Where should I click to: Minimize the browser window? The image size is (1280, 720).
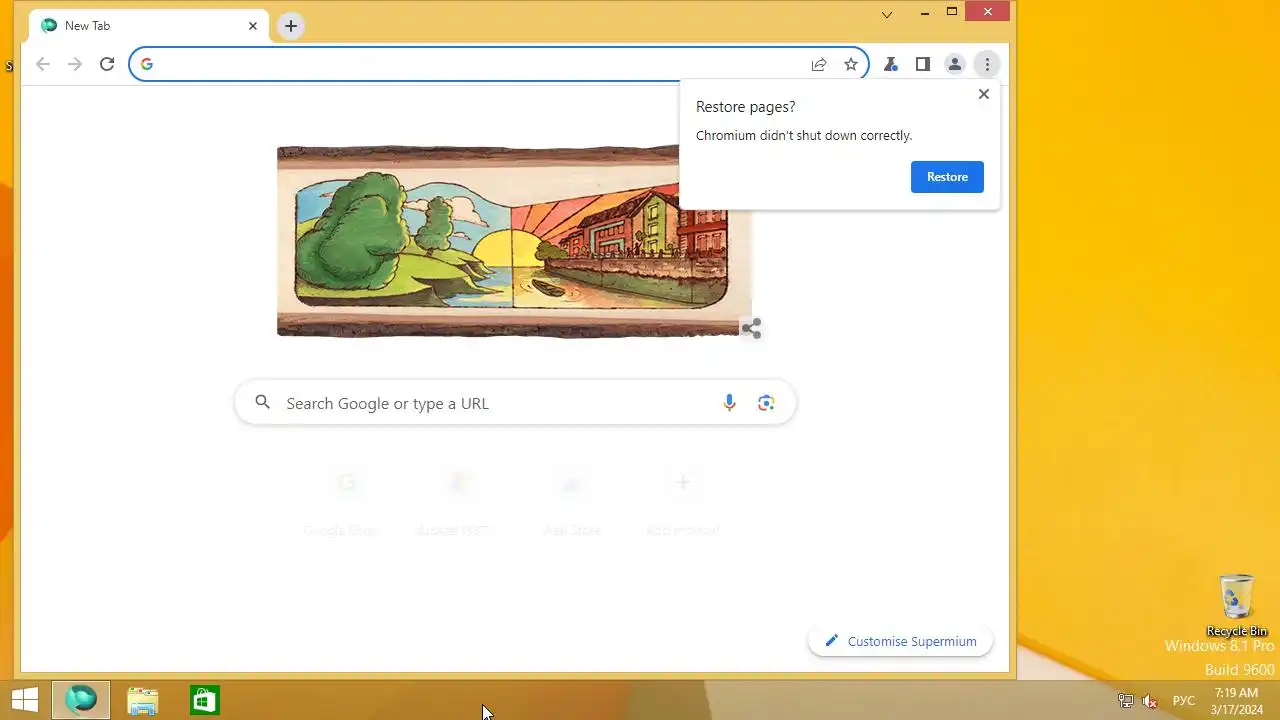(923, 13)
